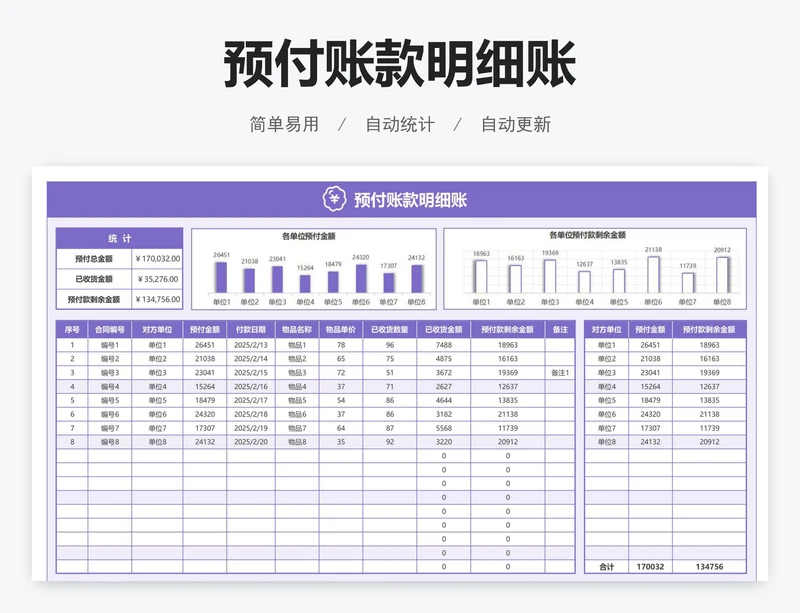Screen dimensions: 800x613
Task: Click the total cell 134756
Action: pos(709,567)
